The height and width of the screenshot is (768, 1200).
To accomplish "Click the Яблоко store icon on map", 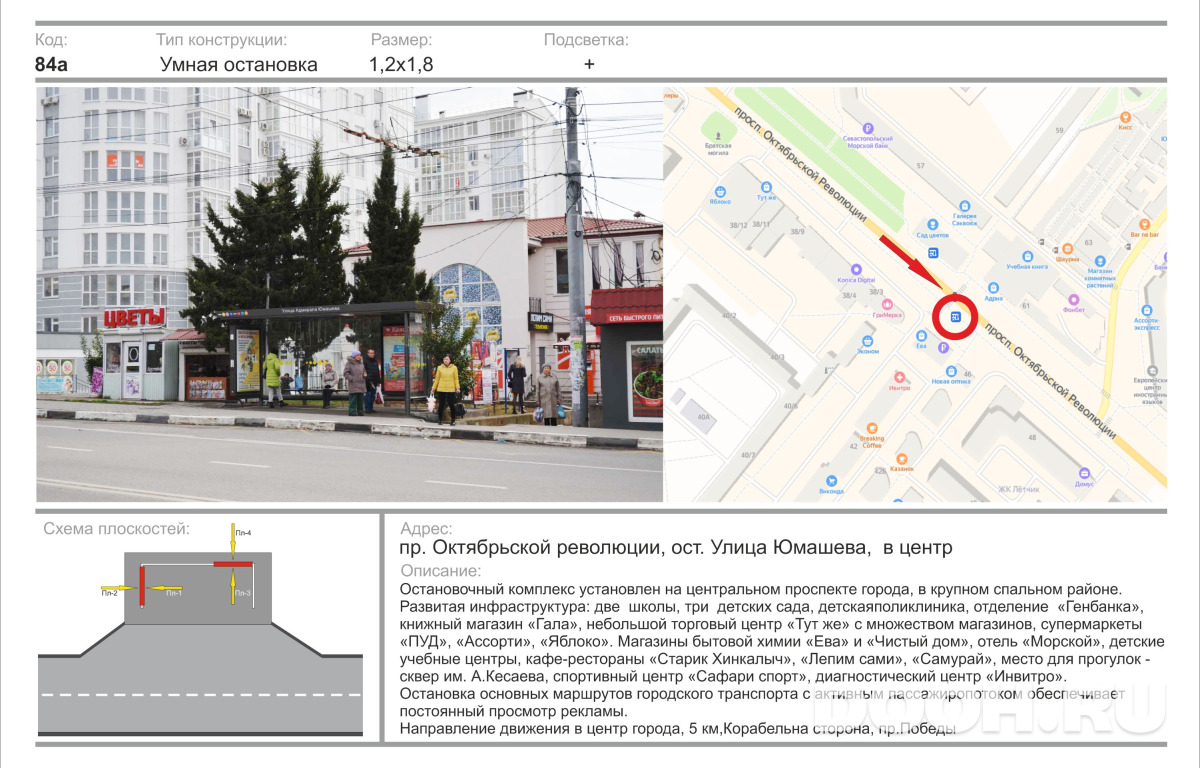I will 719,191.
